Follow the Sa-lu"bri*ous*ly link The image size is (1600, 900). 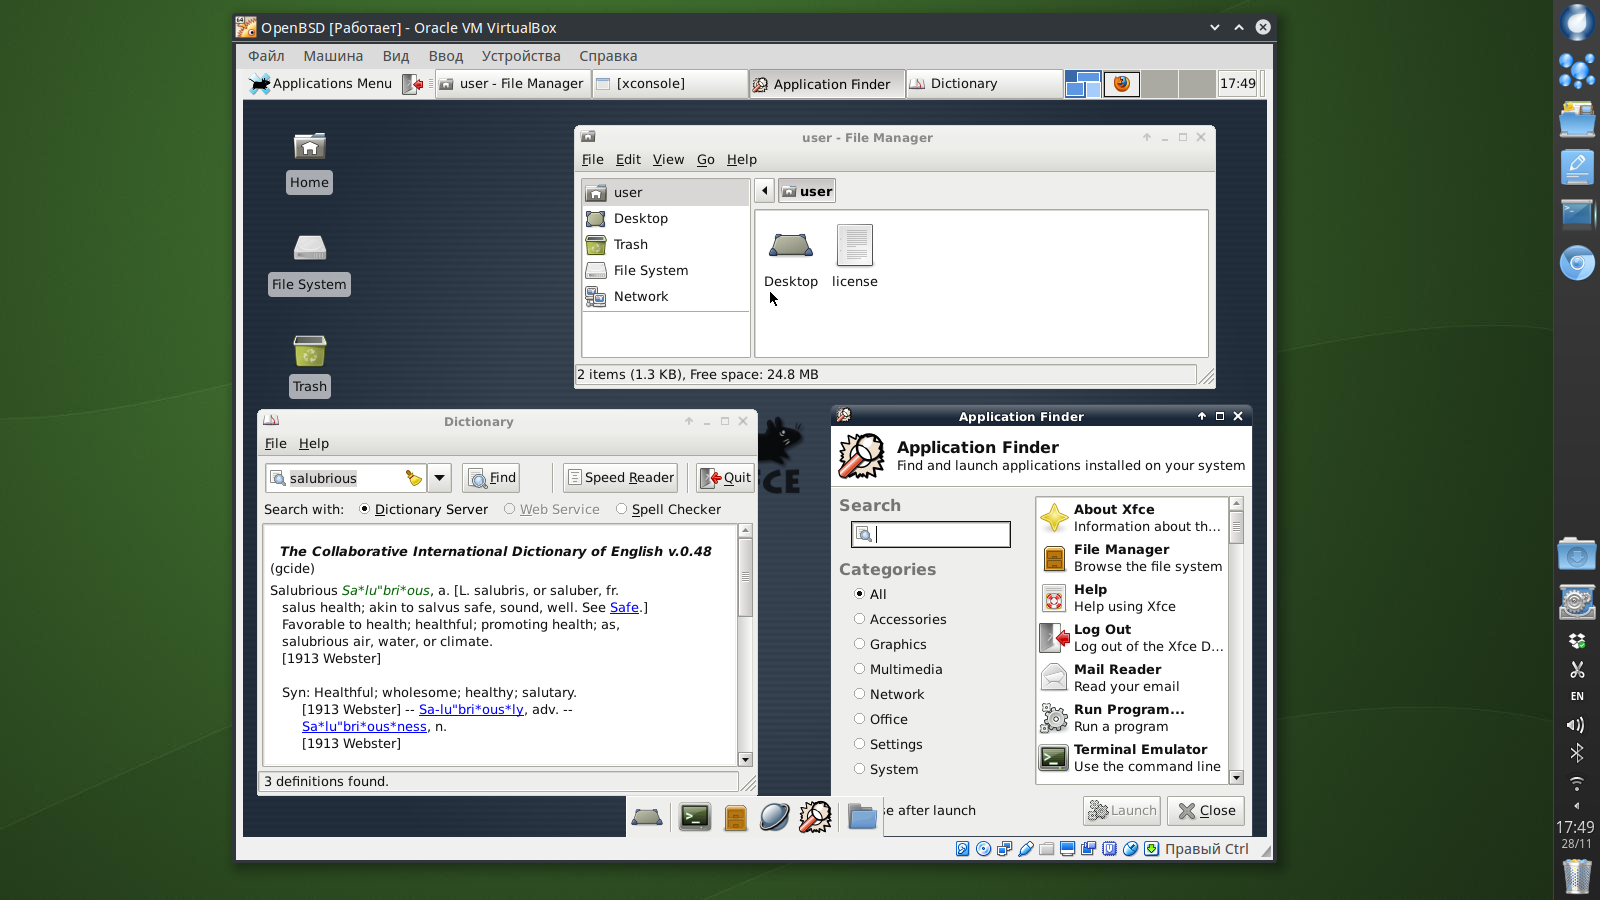coord(471,709)
